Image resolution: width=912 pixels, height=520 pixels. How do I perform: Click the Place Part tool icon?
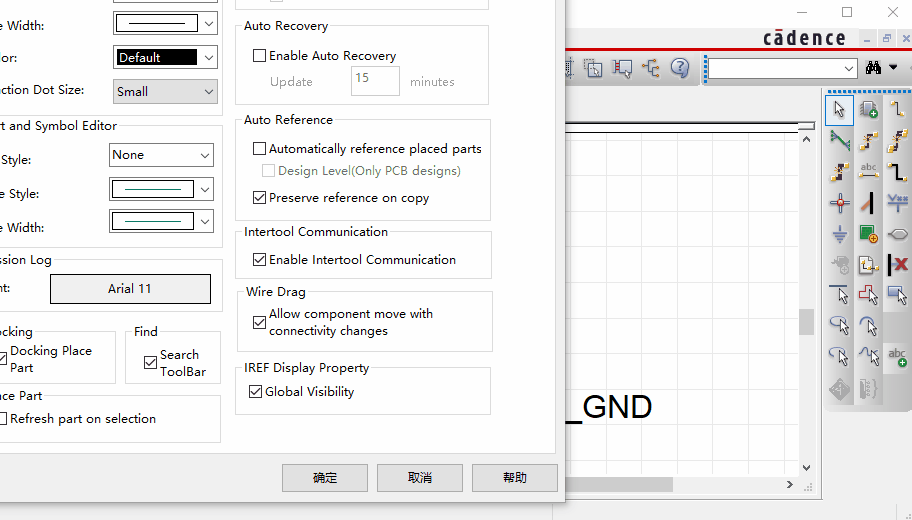coord(868,109)
